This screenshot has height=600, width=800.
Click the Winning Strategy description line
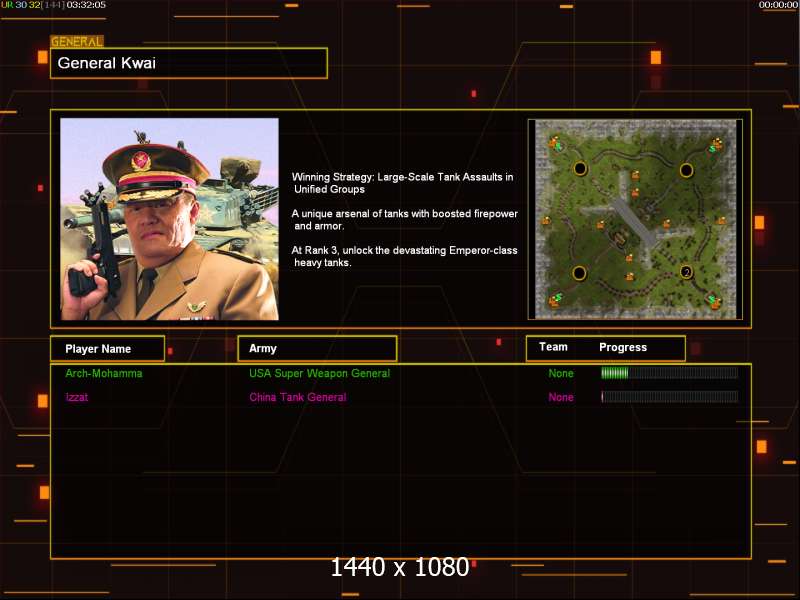pyautogui.click(x=403, y=183)
